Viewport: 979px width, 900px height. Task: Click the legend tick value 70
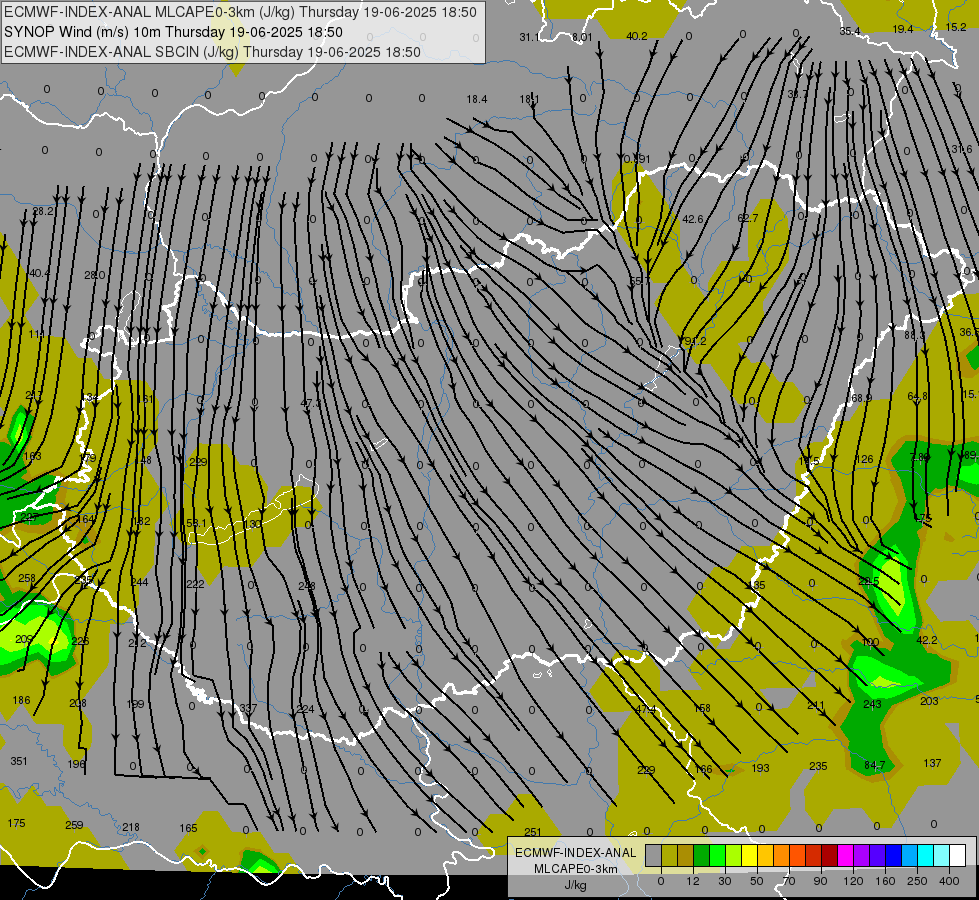click(x=789, y=881)
